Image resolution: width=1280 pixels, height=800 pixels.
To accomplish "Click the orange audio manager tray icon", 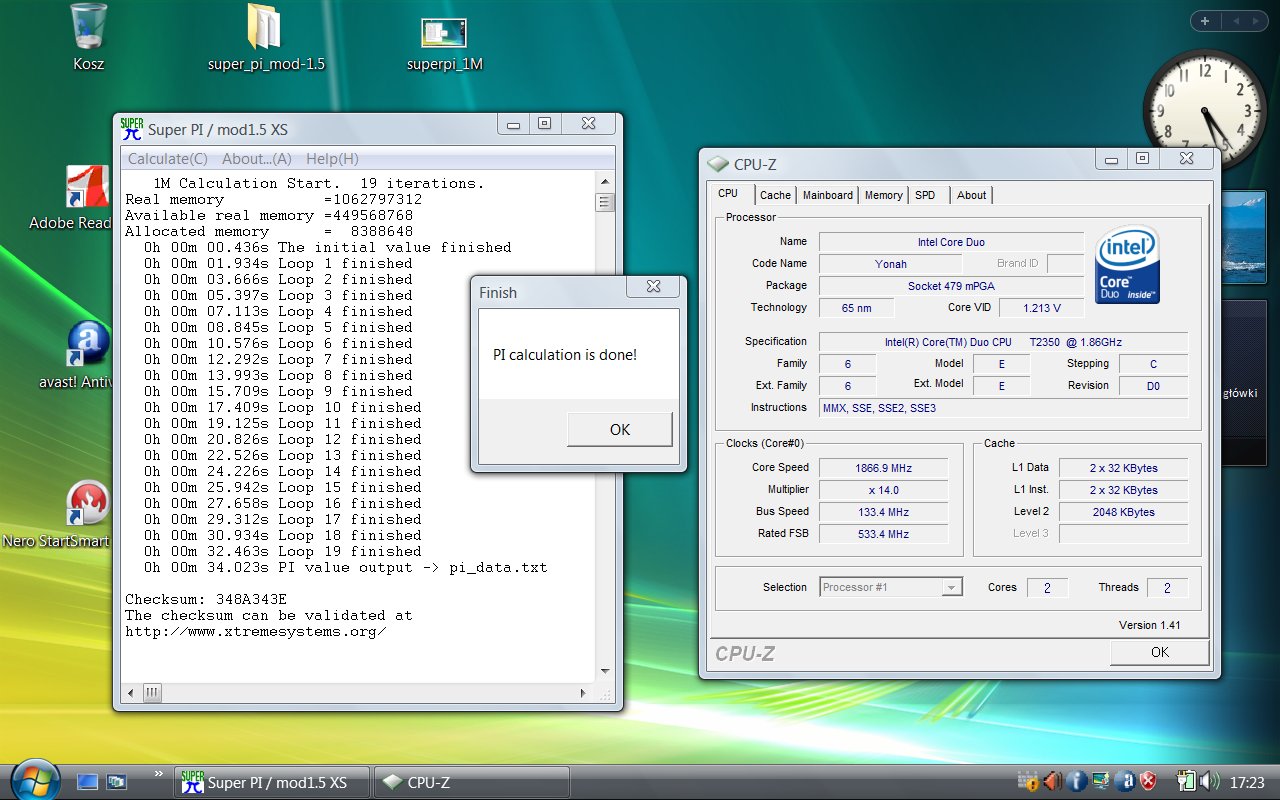I will click(1052, 781).
